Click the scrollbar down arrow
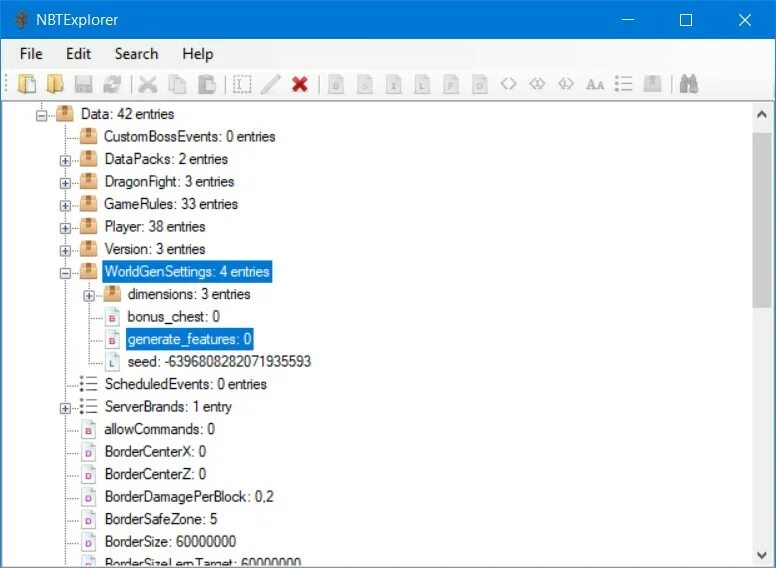Viewport: 776px width, 568px height. click(x=762, y=554)
